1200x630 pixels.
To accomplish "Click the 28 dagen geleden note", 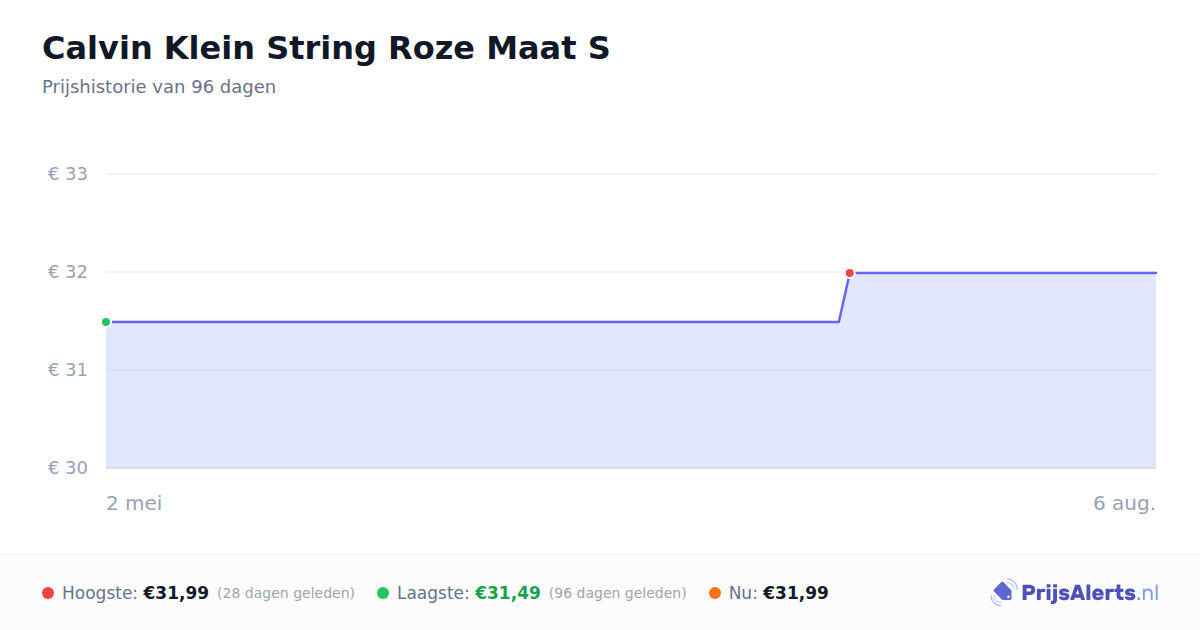I will [x=286, y=593].
